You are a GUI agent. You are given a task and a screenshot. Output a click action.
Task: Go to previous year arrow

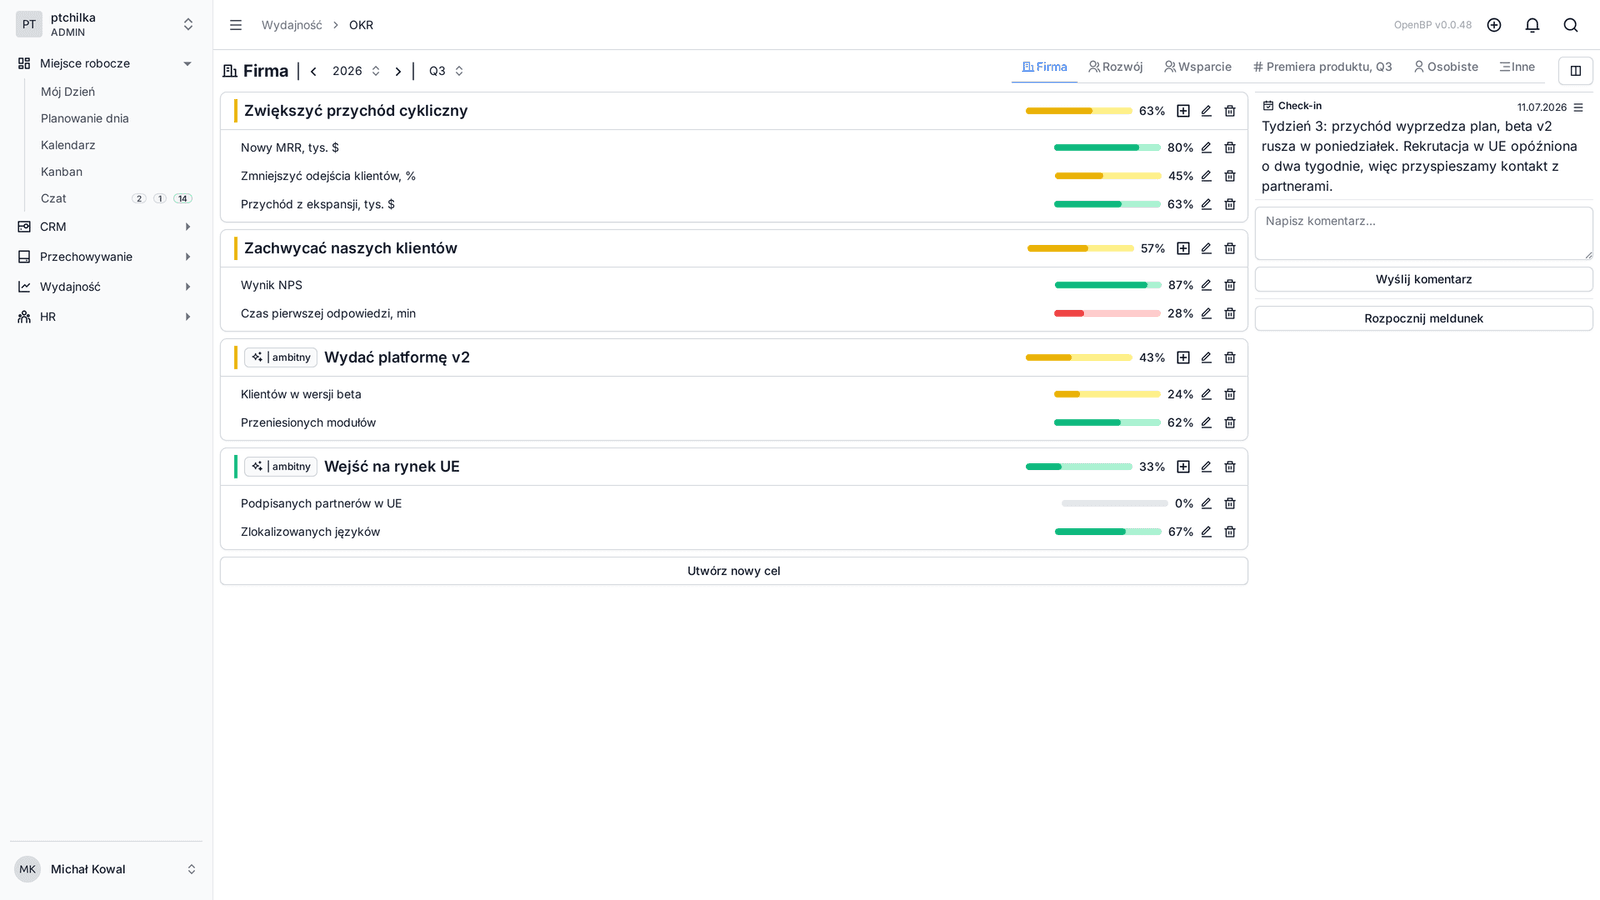pos(314,71)
